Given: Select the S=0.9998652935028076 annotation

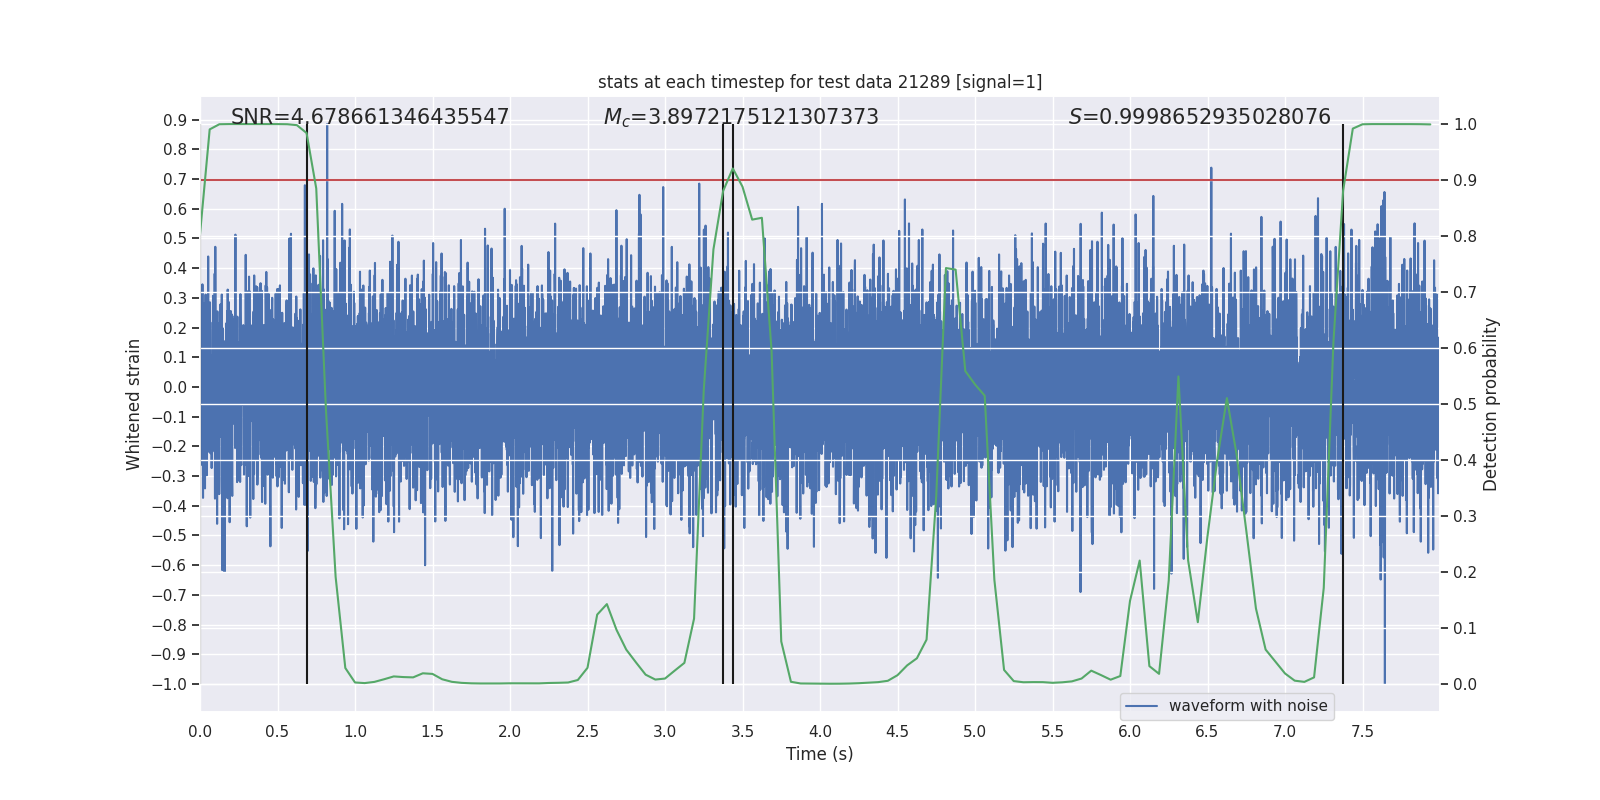Looking at the screenshot, I should [1200, 117].
